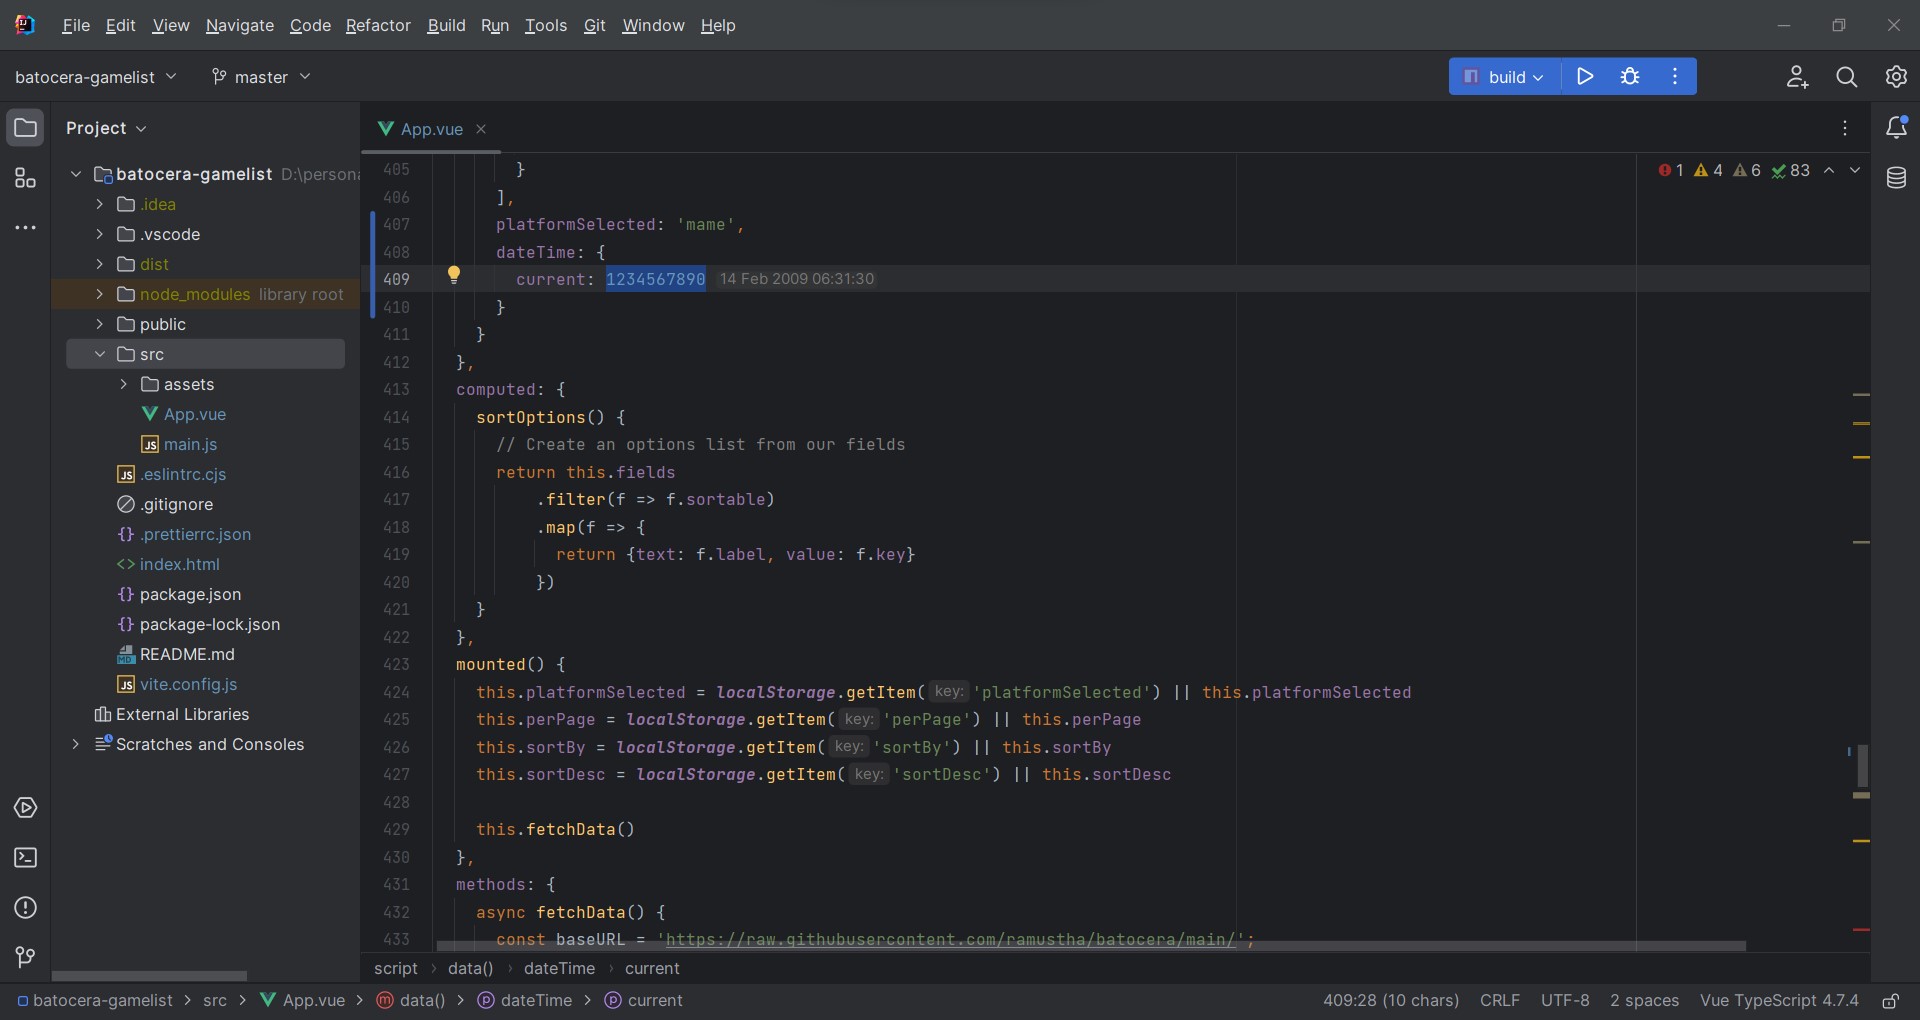Viewport: 1920px width, 1020px height.
Task: Open vite.config.js file
Action: tap(188, 684)
